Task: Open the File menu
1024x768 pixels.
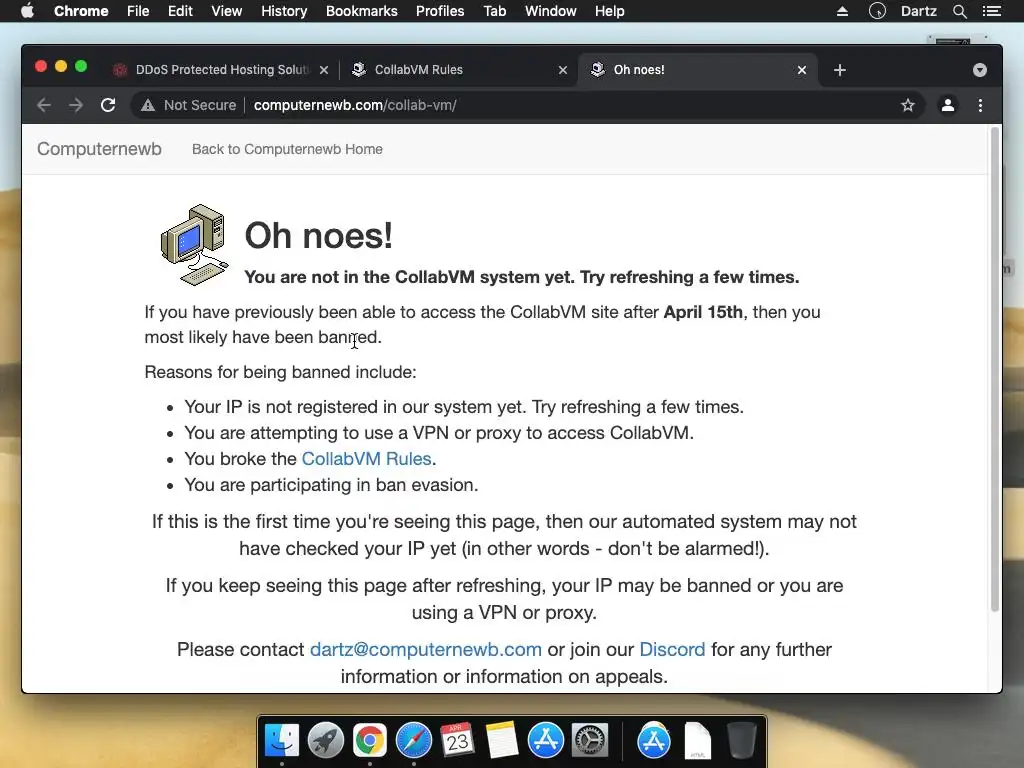Action: (x=138, y=11)
